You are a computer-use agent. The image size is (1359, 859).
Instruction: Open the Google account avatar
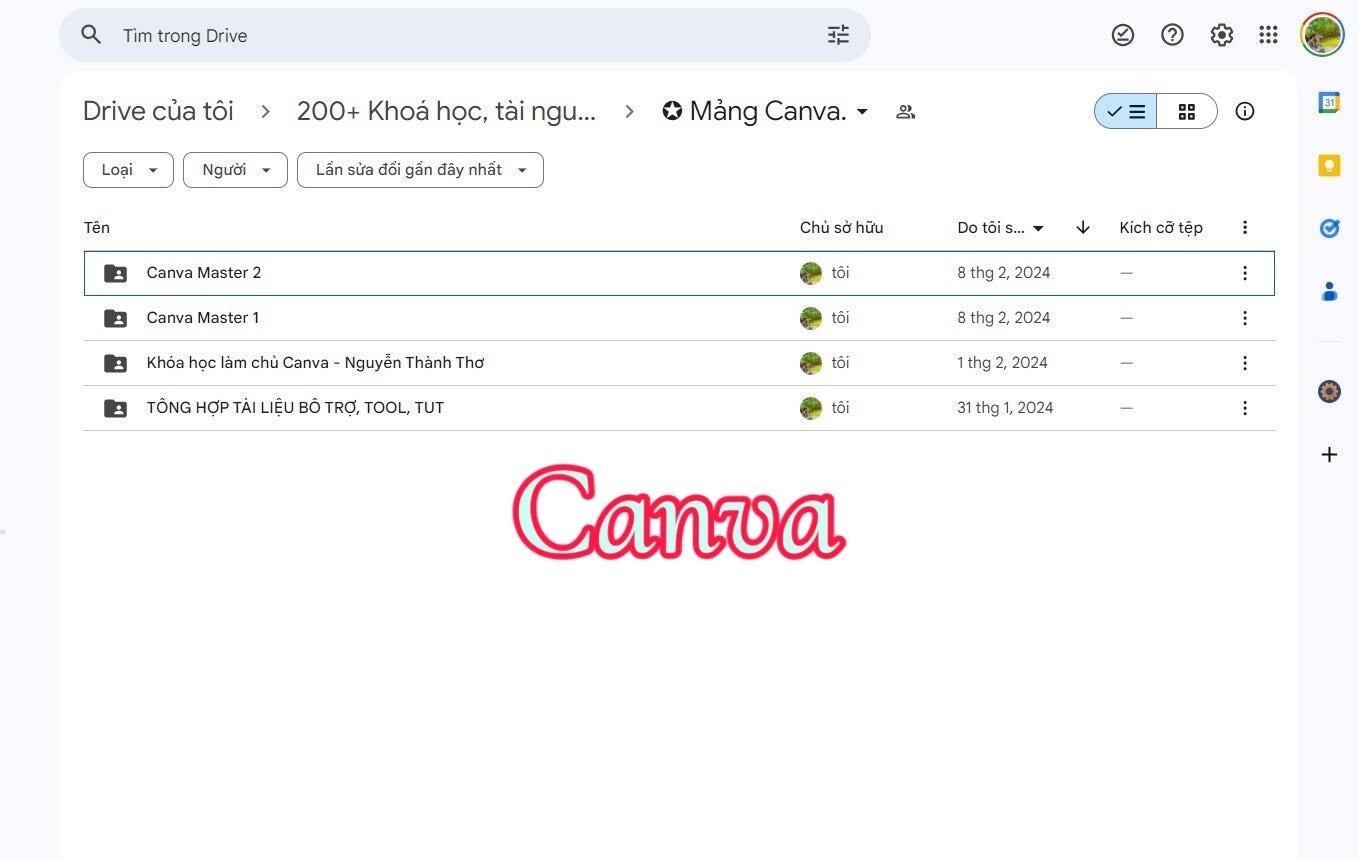[x=1322, y=35]
